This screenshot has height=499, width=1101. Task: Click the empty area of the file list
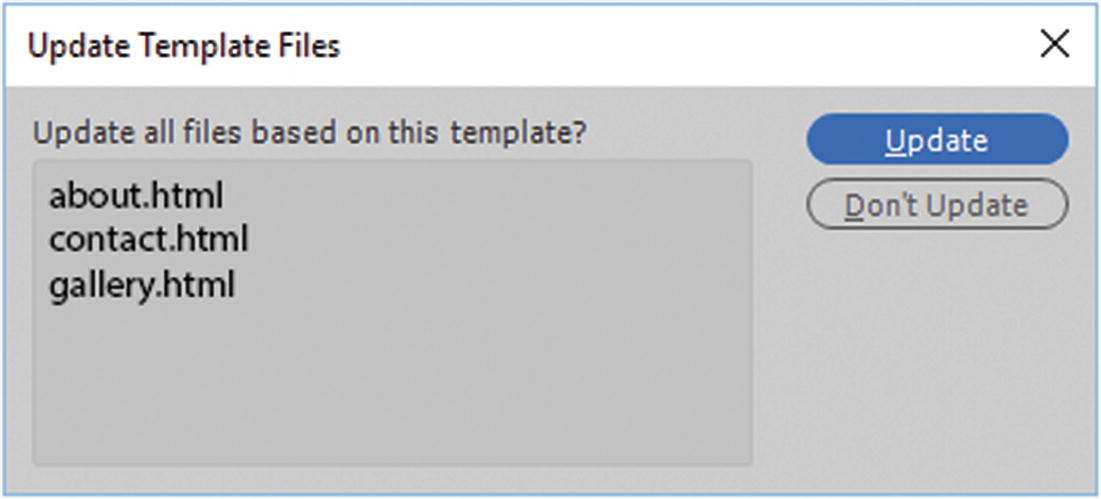click(x=392, y=390)
